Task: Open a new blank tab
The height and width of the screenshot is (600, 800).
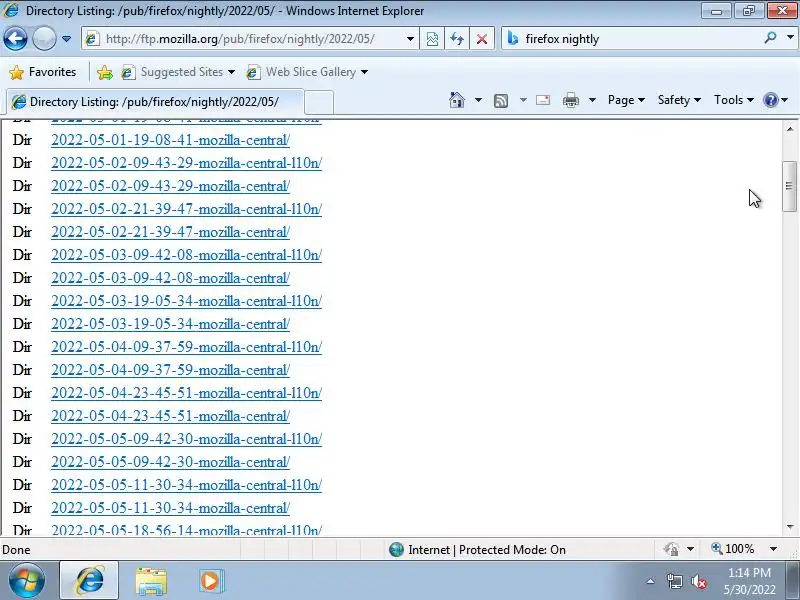Action: [x=319, y=102]
